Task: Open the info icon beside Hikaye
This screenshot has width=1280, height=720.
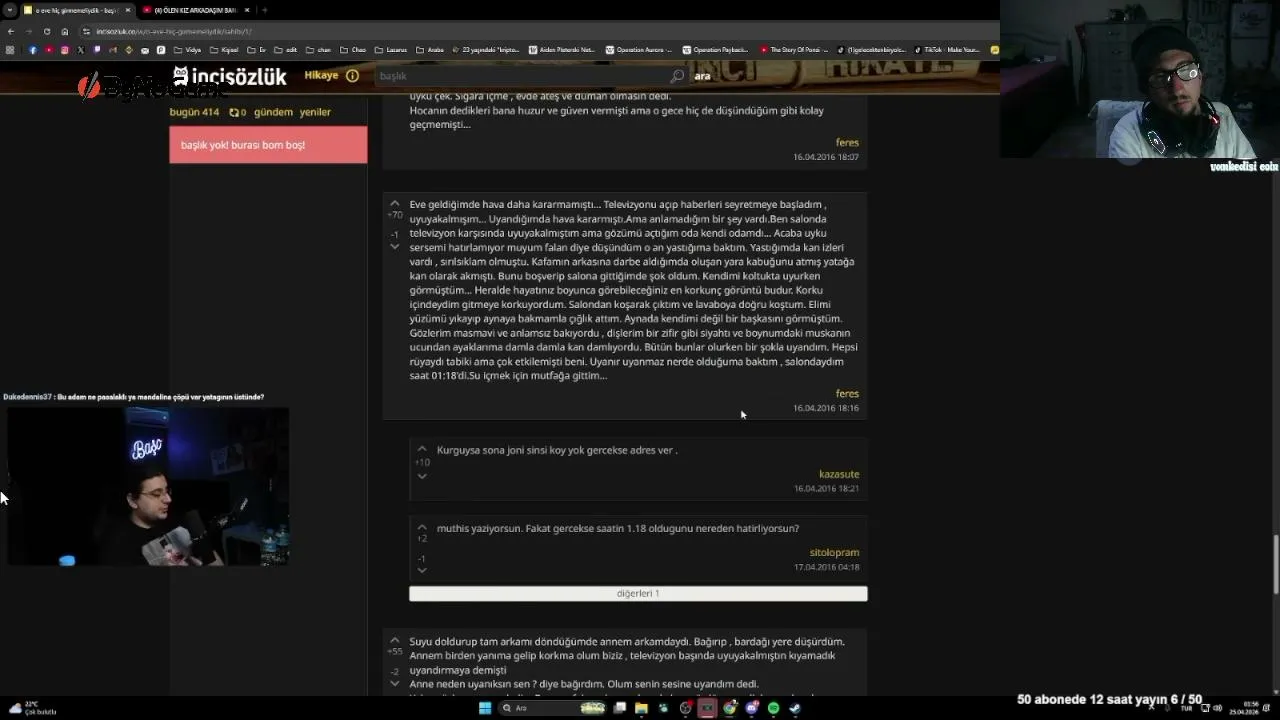Action: pos(352,76)
